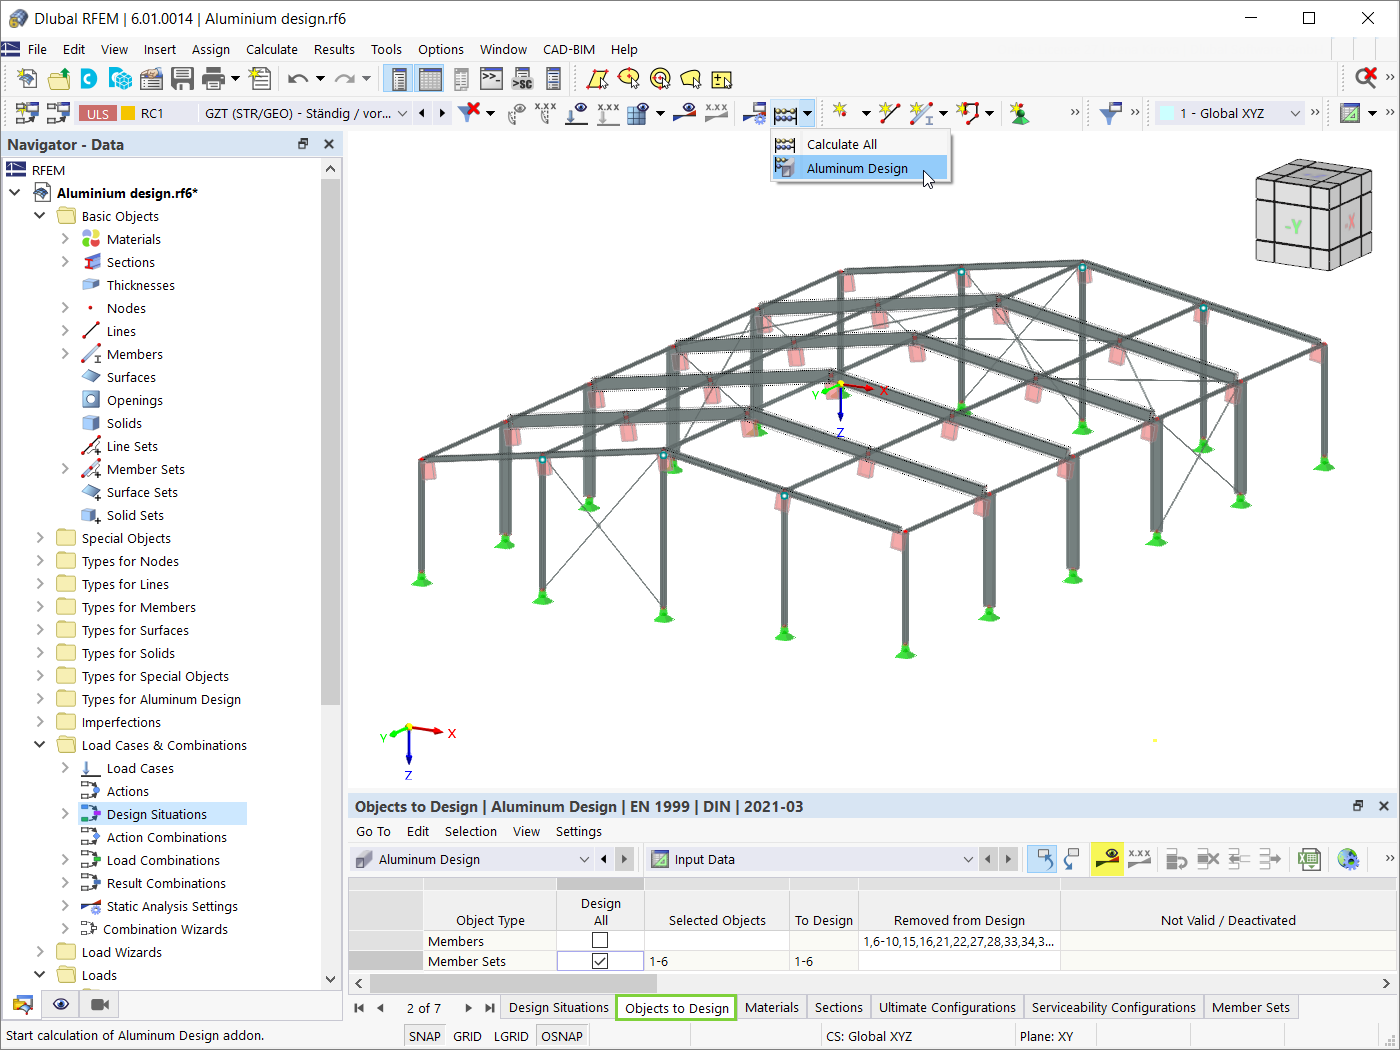1400x1050 pixels.
Task: Click the table settings globe-gear icon
Action: (x=1348, y=858)
